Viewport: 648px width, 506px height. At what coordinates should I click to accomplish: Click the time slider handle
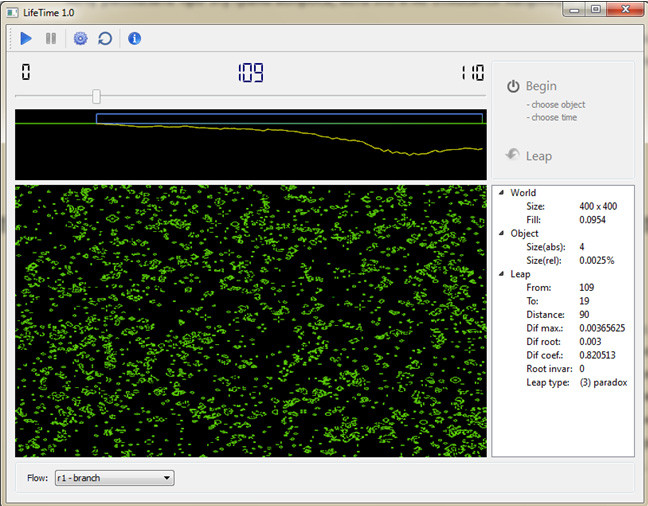pos(96,96)
